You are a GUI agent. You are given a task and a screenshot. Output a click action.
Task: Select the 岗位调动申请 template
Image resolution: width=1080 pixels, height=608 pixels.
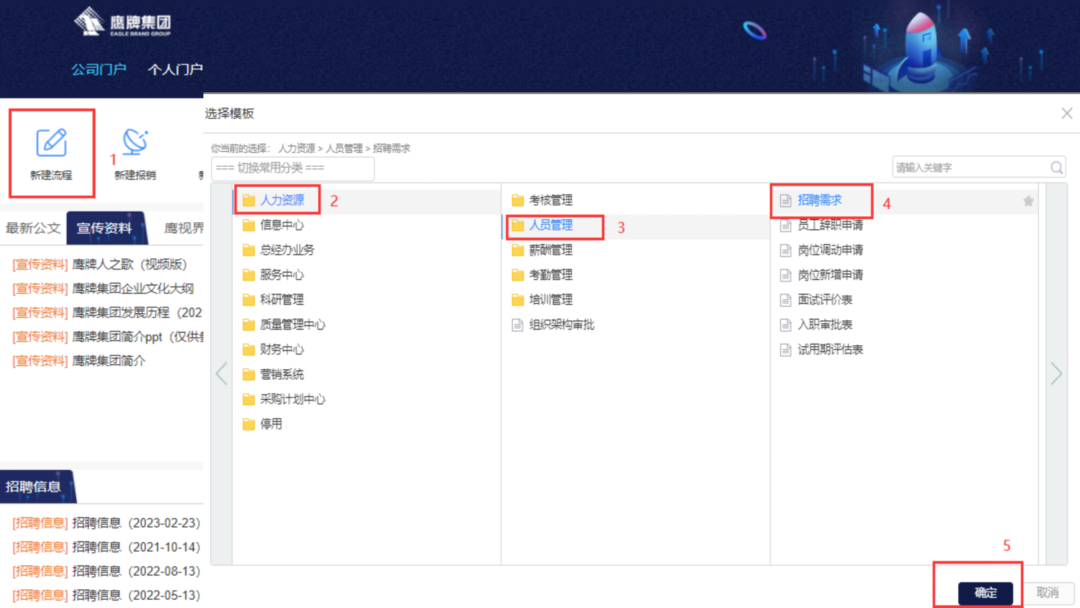click(822, 250)
